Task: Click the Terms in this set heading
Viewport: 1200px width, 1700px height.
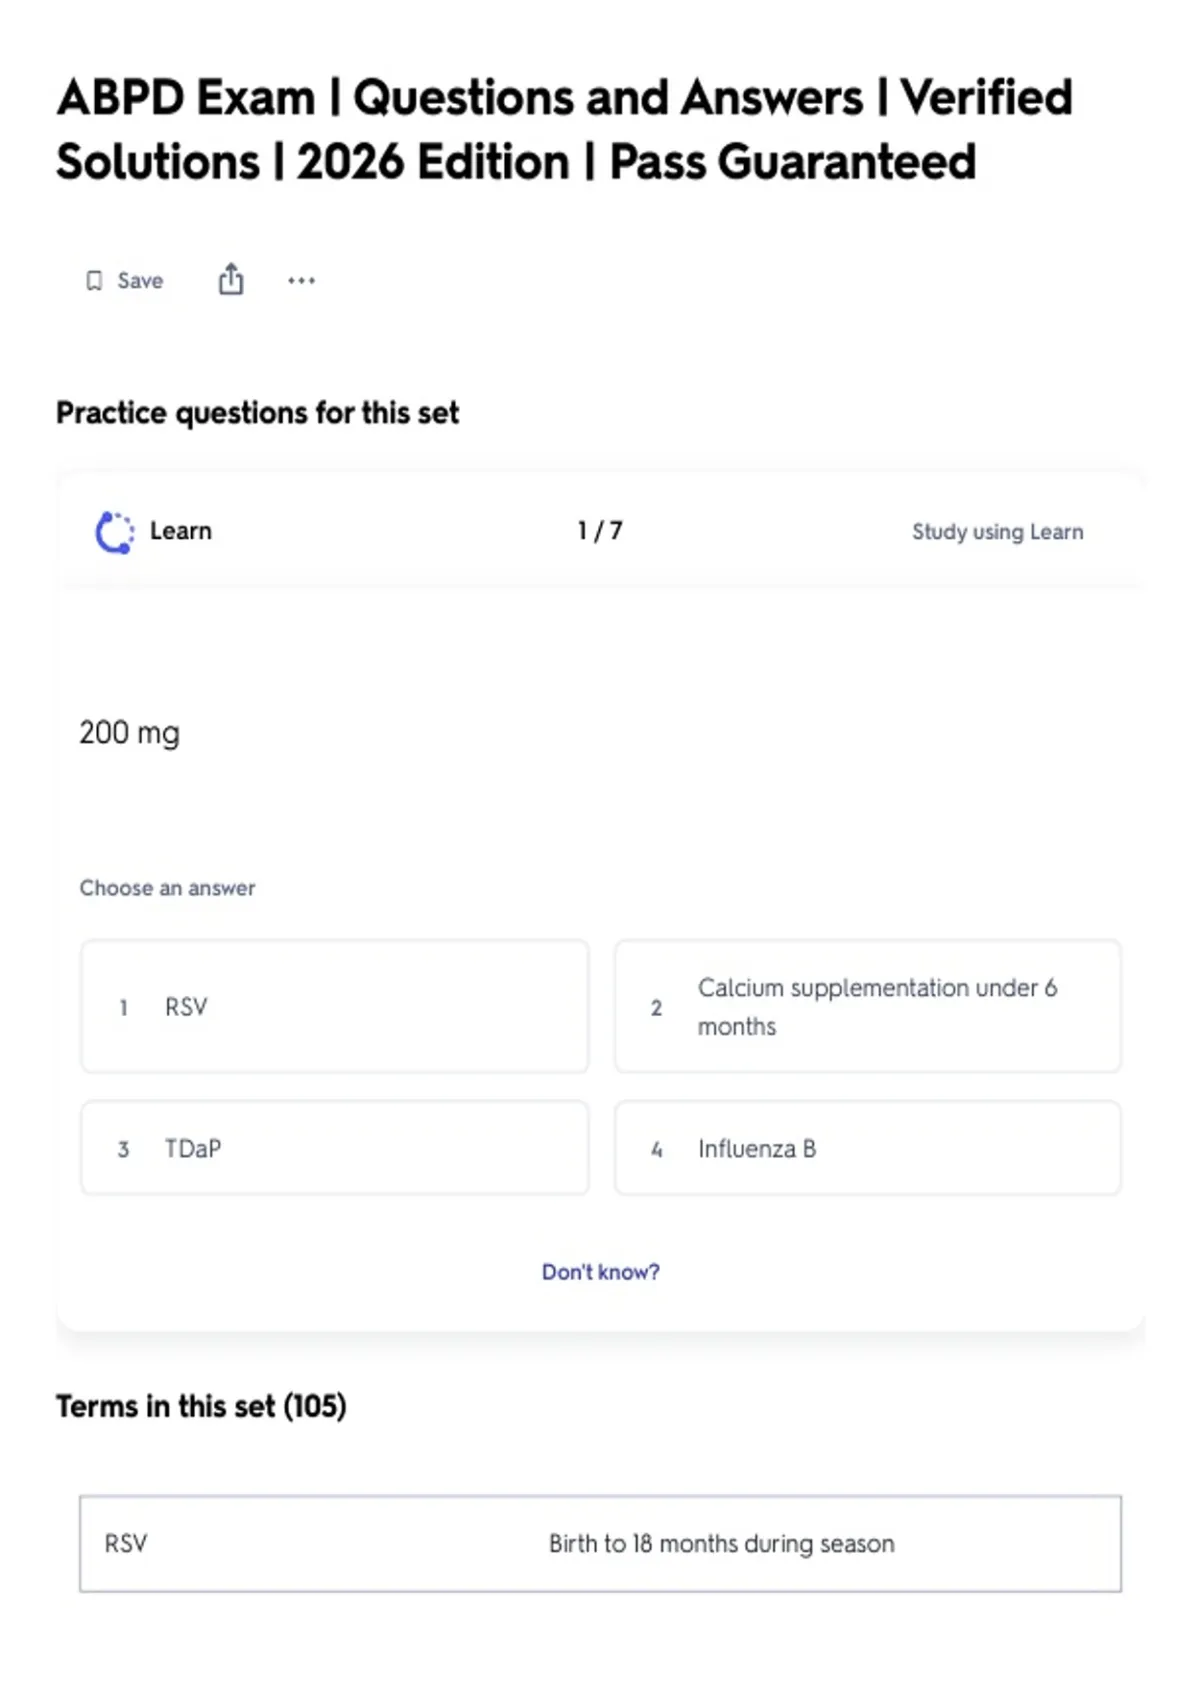Action: click(x=201, y=1406)
